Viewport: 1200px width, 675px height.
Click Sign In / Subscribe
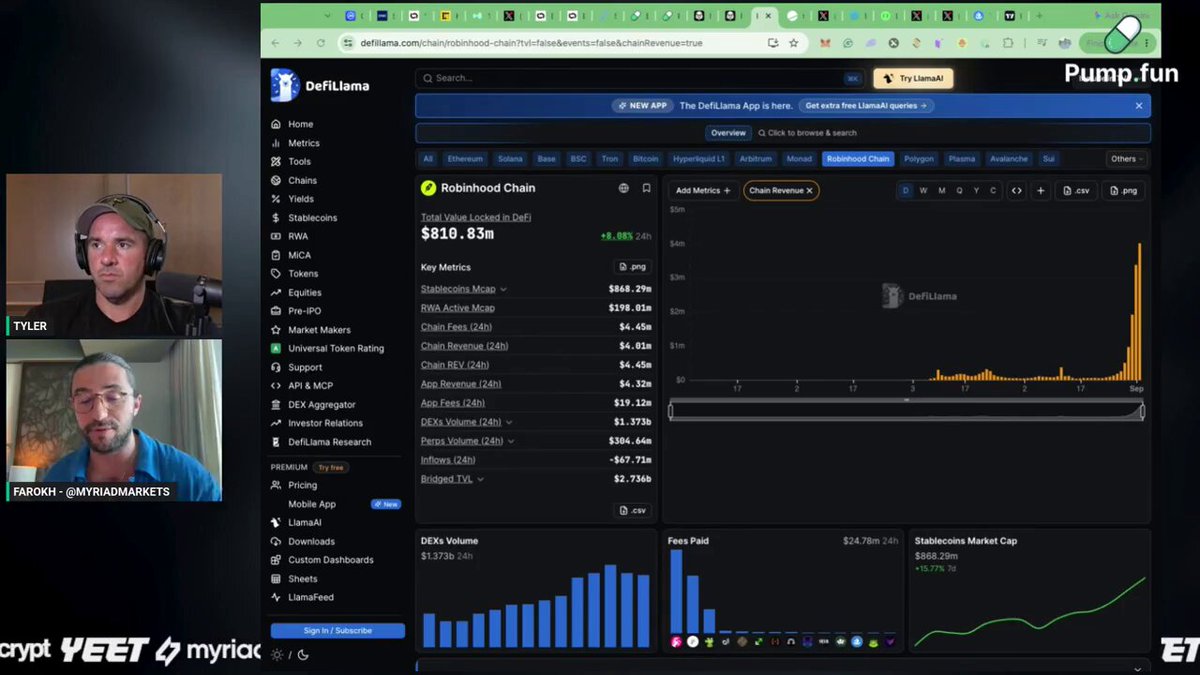tap(338, 631)
